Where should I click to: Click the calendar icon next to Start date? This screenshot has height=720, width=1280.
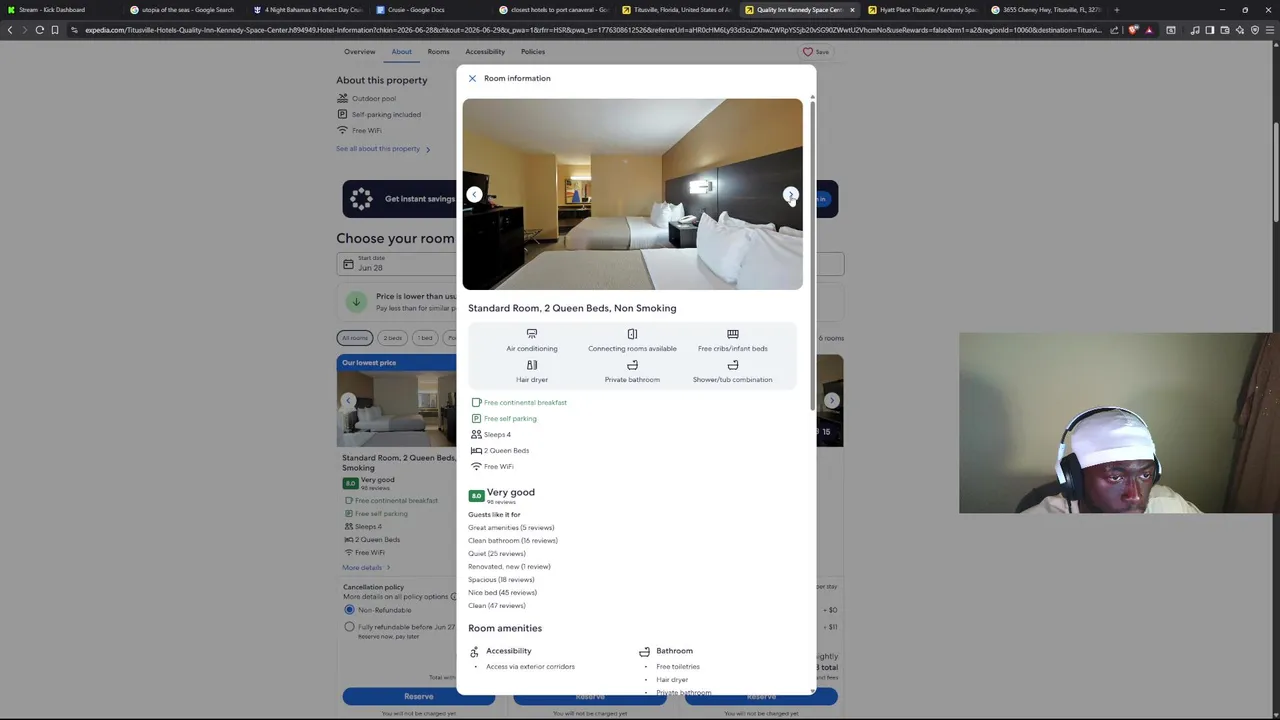click(348, 264)
